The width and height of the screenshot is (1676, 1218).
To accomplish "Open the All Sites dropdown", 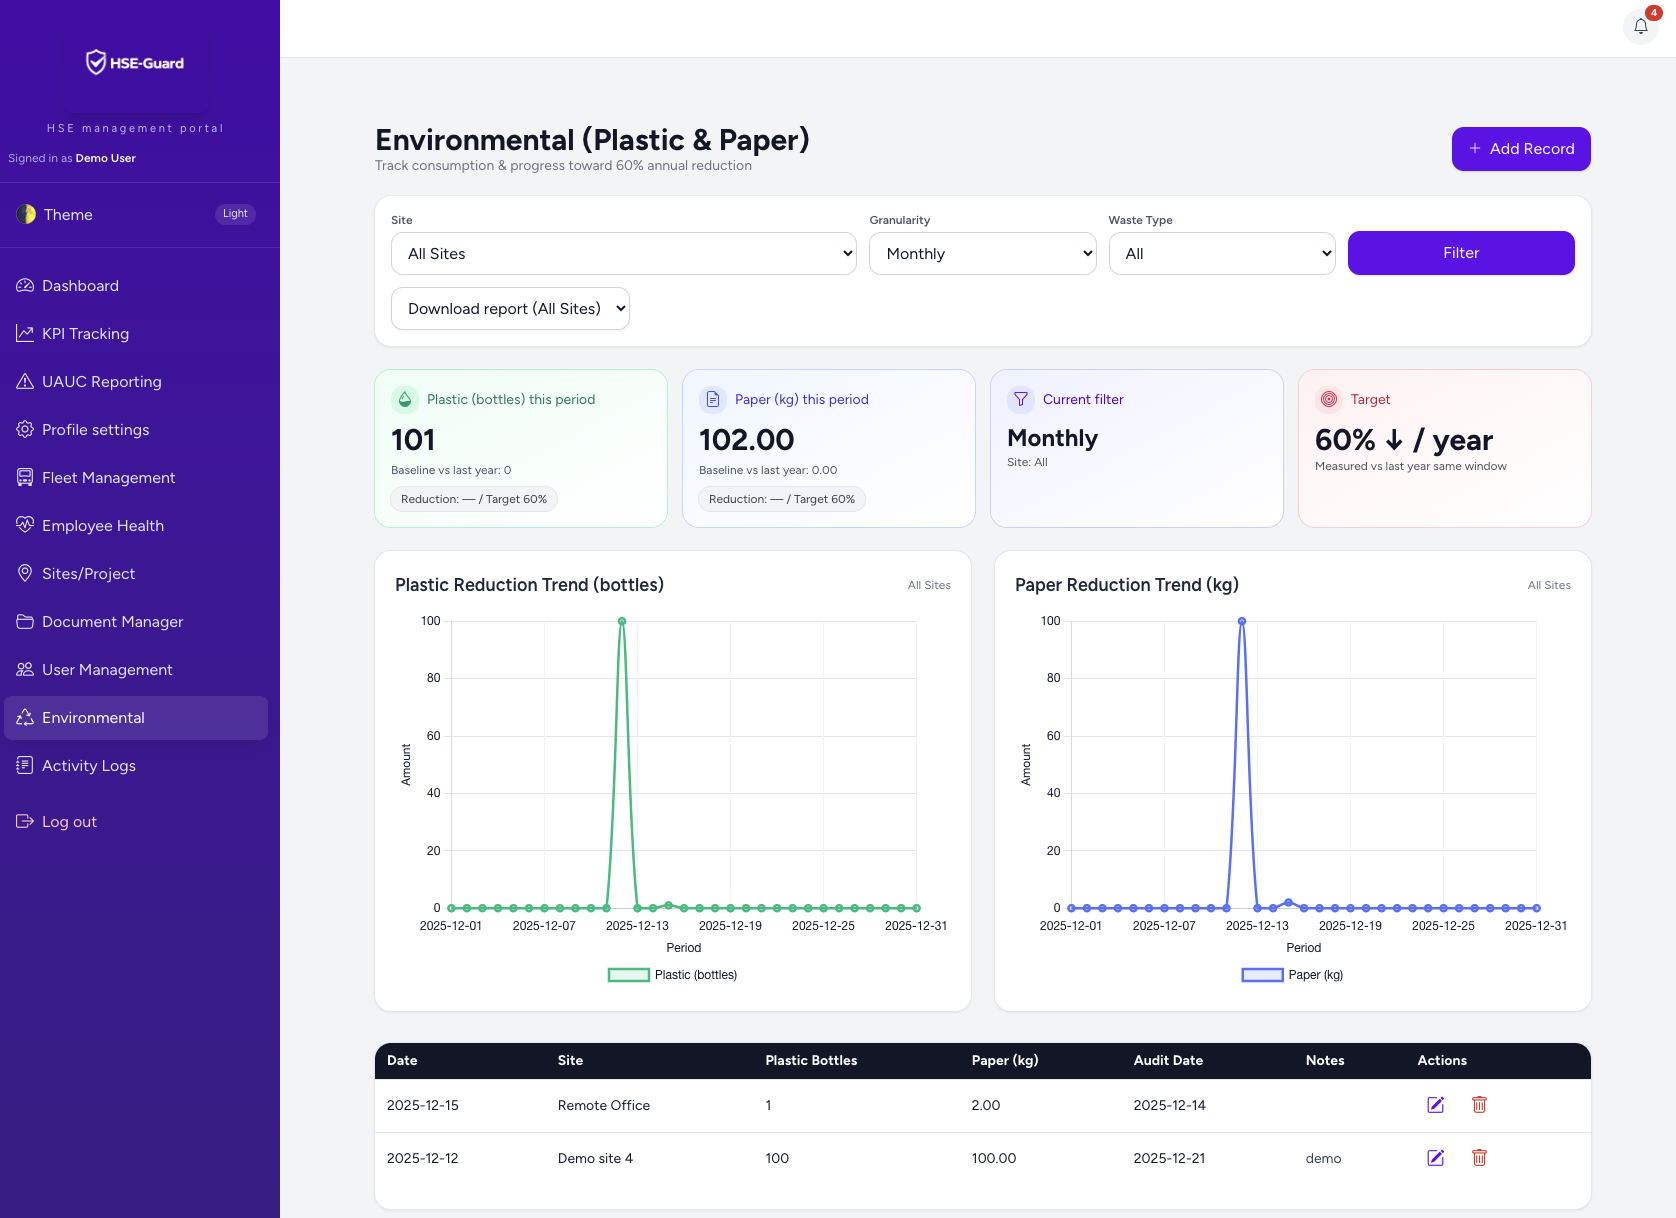I will [x=623, y=254].
